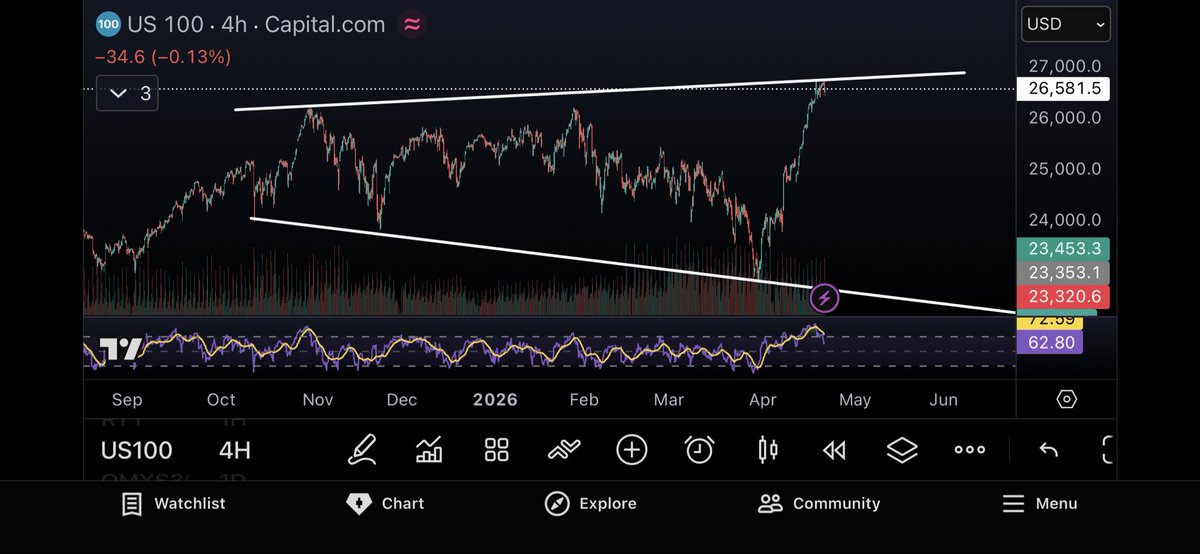Open the Menu tab
This screenshot has height=554, width=1200.
[1039, 504]
